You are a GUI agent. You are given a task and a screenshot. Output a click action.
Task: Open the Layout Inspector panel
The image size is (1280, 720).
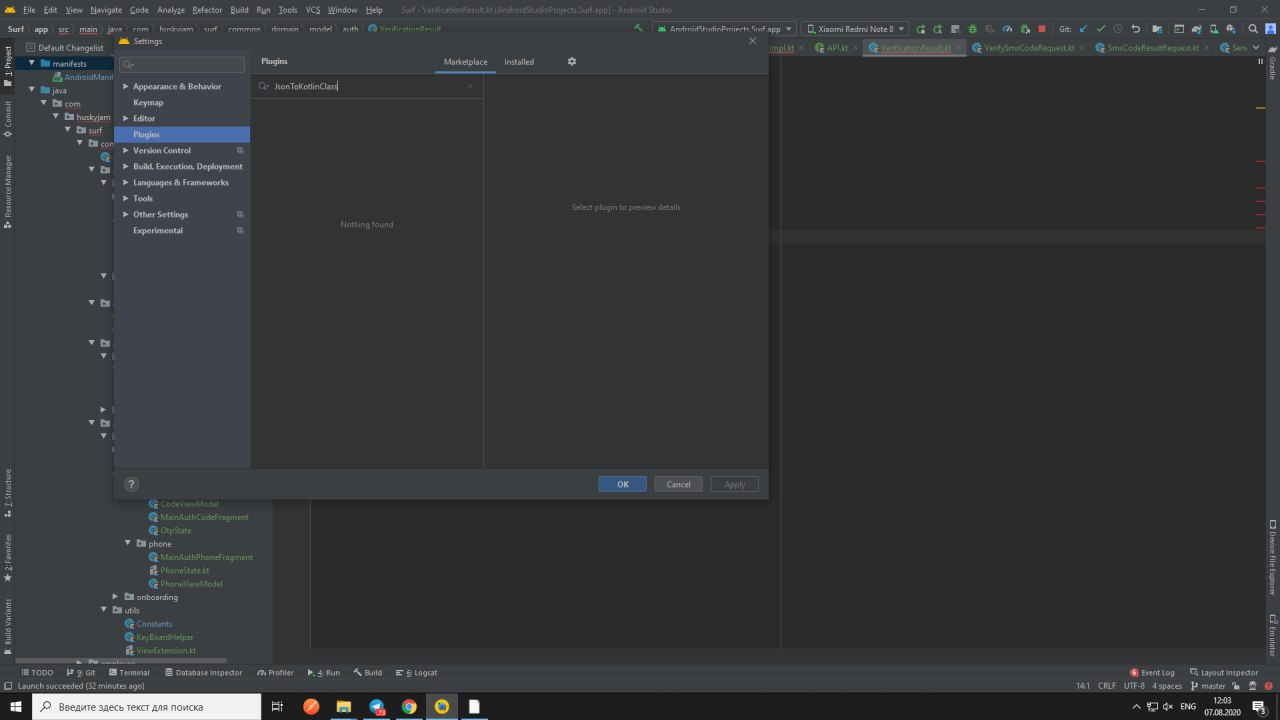(x=1224, y=673)
